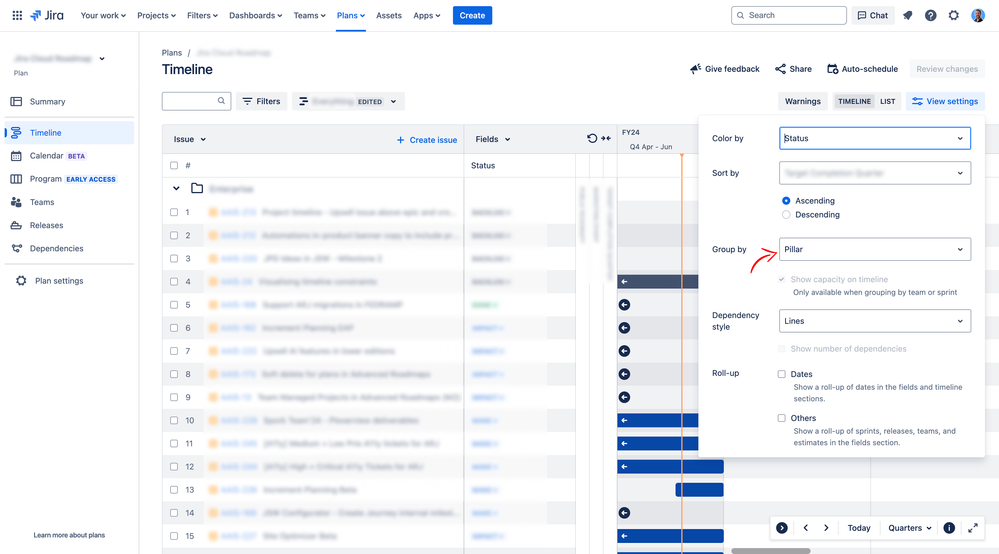
Task: Click the row 13 blue timeline bar
Action: (699, 490)
